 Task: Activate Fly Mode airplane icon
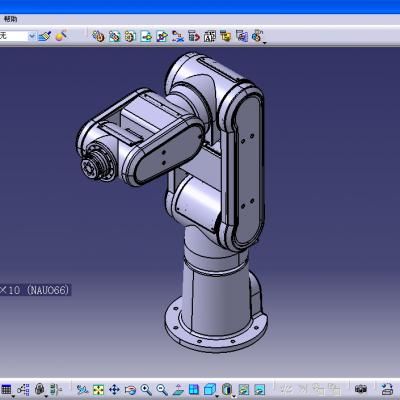tap(82, 389)
